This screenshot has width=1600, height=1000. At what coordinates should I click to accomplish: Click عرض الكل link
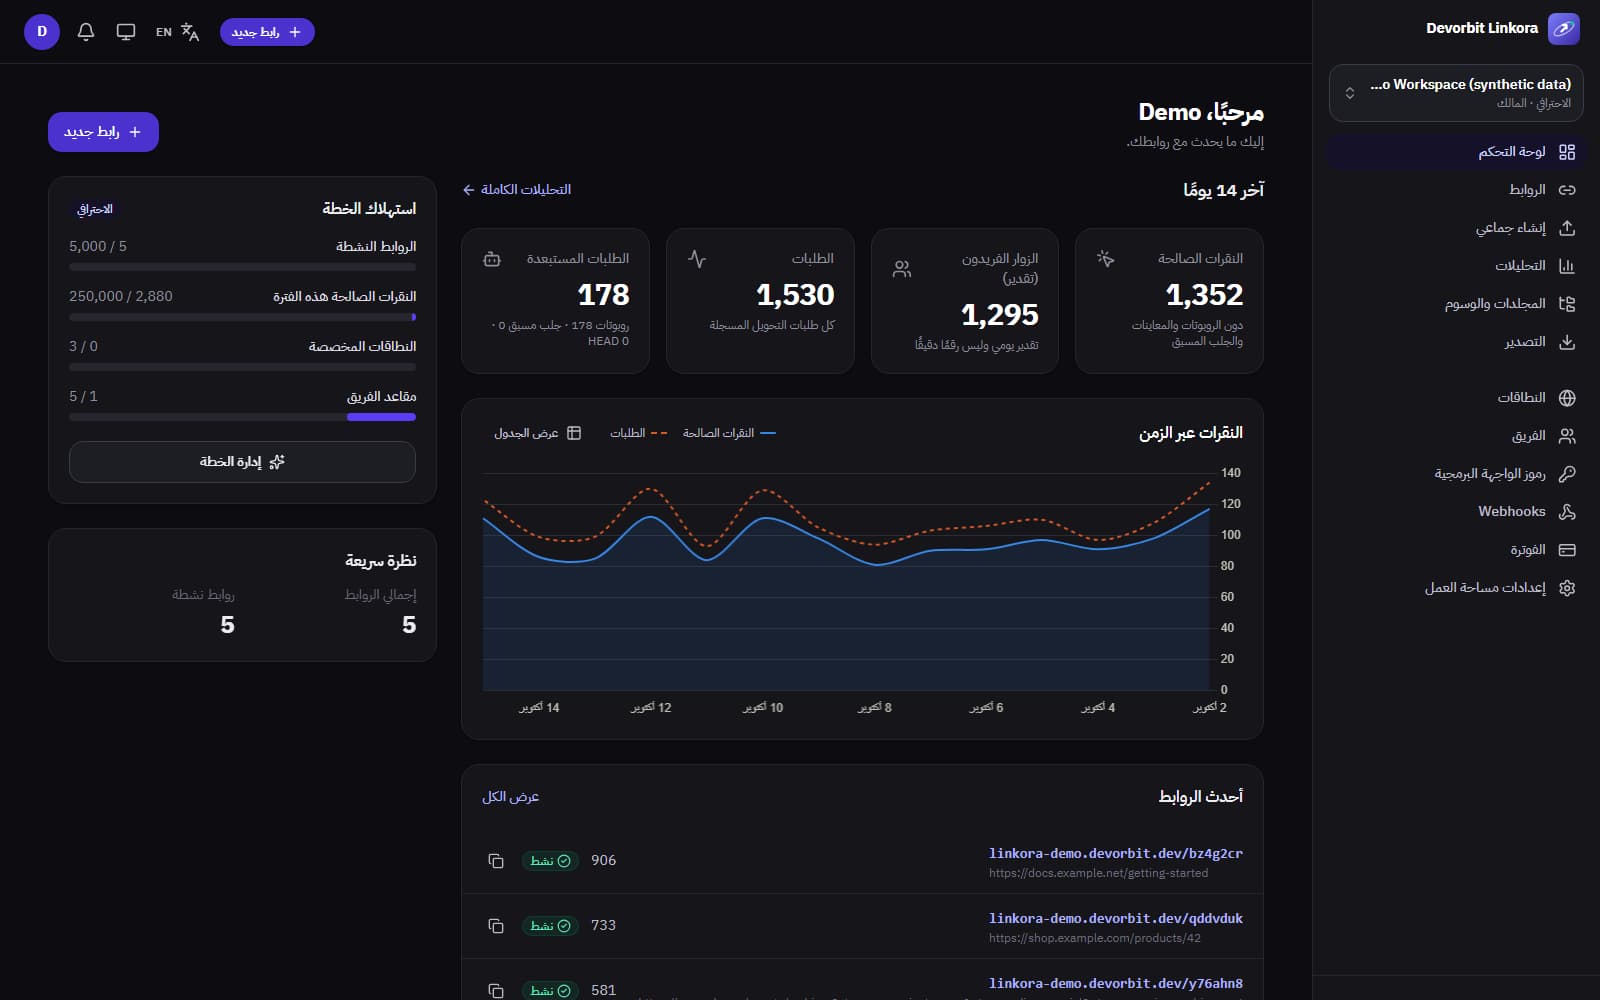(510, 797)
